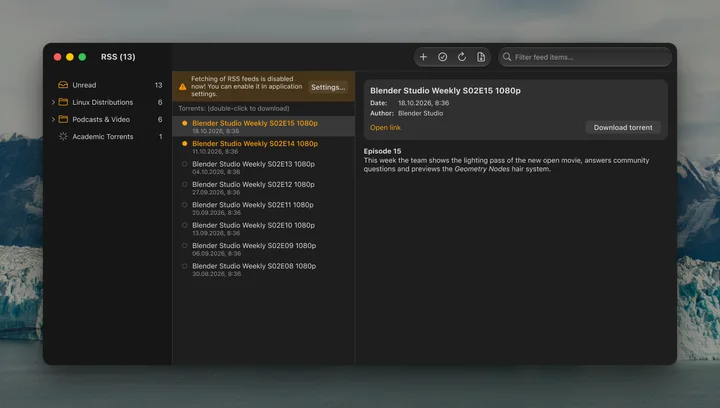Screen dimensions: 720x408
Task: Click the plus icon to add a feed
Action: click(423, 57)
